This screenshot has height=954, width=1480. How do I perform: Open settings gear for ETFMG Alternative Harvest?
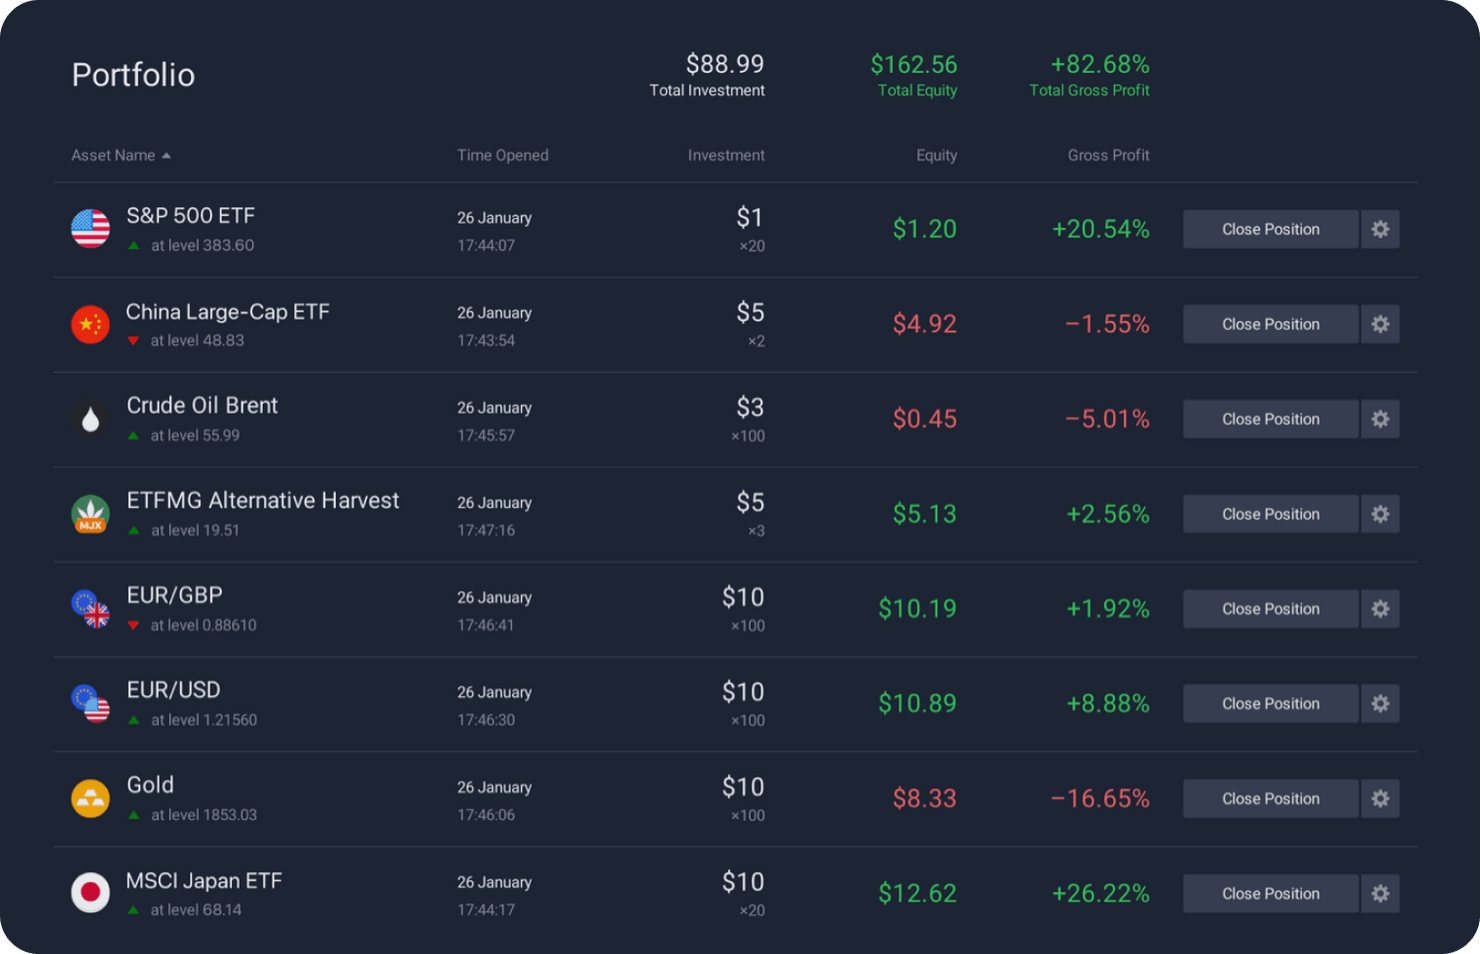click(x=1380, y=514)
